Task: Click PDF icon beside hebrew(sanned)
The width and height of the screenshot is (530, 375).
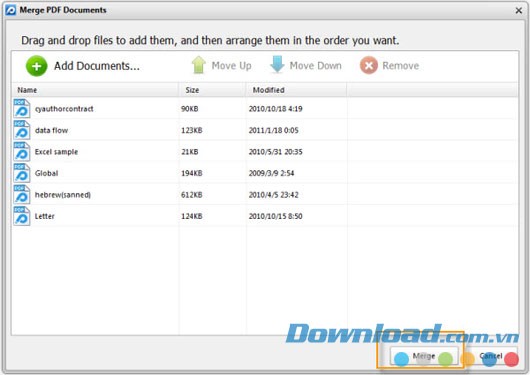Action: coord(22,194)
